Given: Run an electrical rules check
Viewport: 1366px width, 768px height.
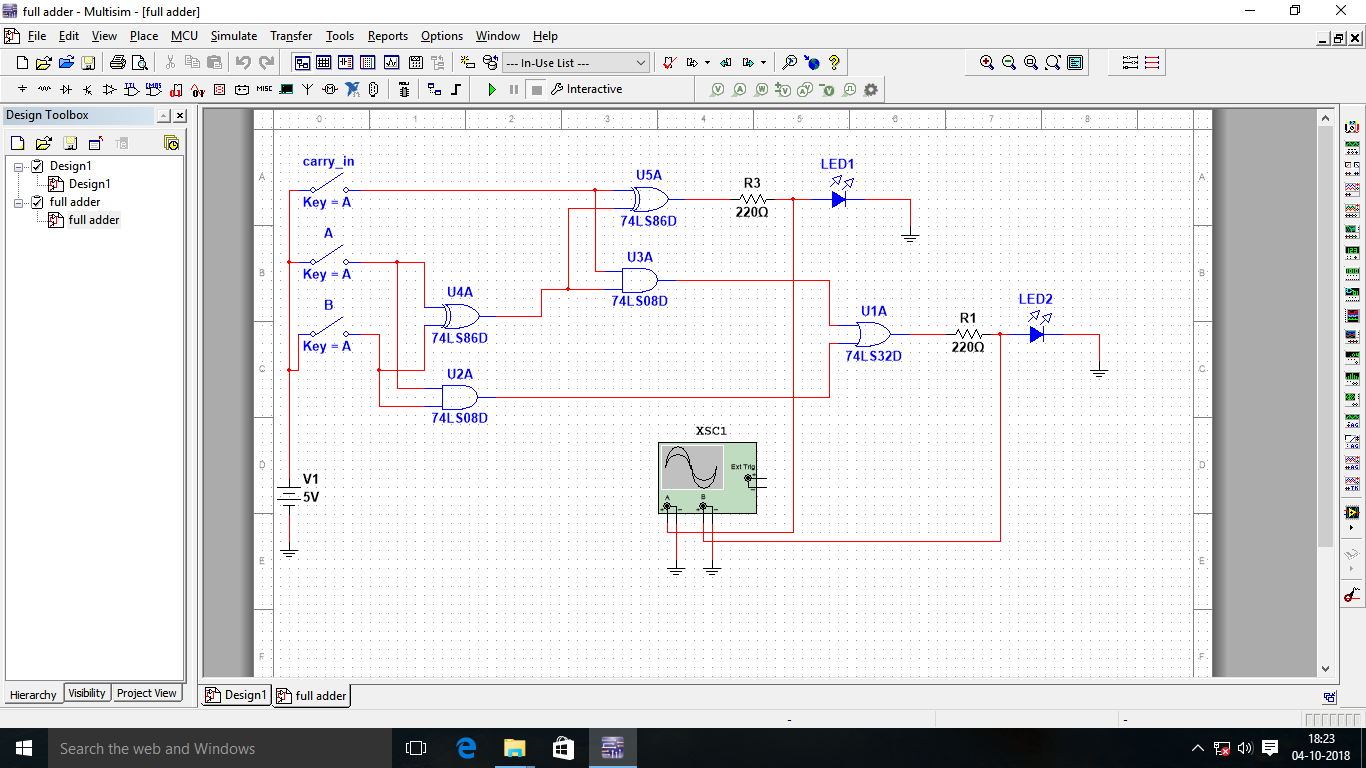Looking at the screenshot, I should click(668, 63).
